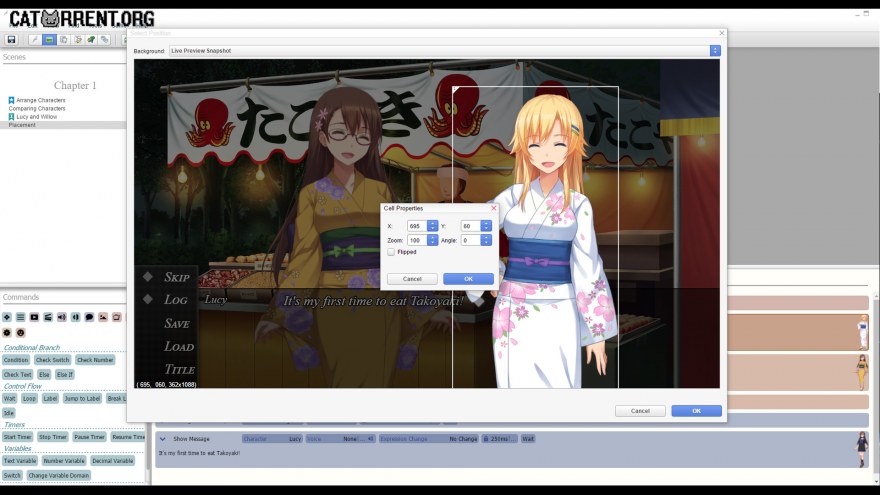880x495 pixels.
Task: Click the gear command category icon
Action: pyautogui.click(x=7, y=332)
